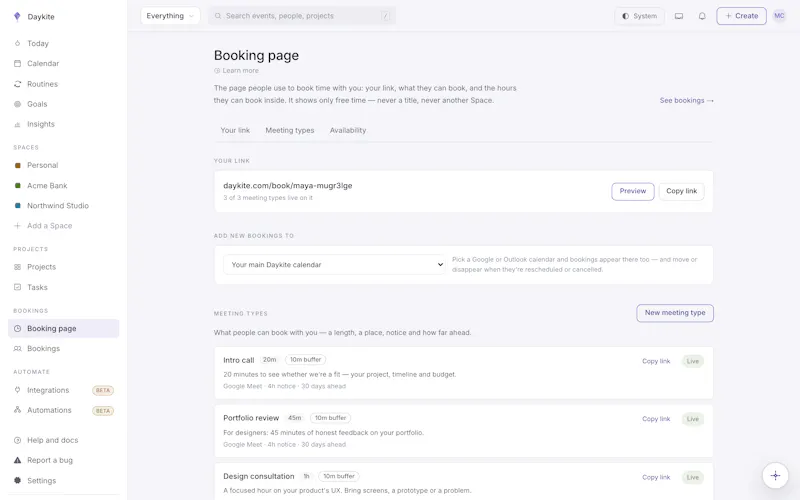800x500 pixels.
Task: Open Help and docs via its icon
Action: 17,440
